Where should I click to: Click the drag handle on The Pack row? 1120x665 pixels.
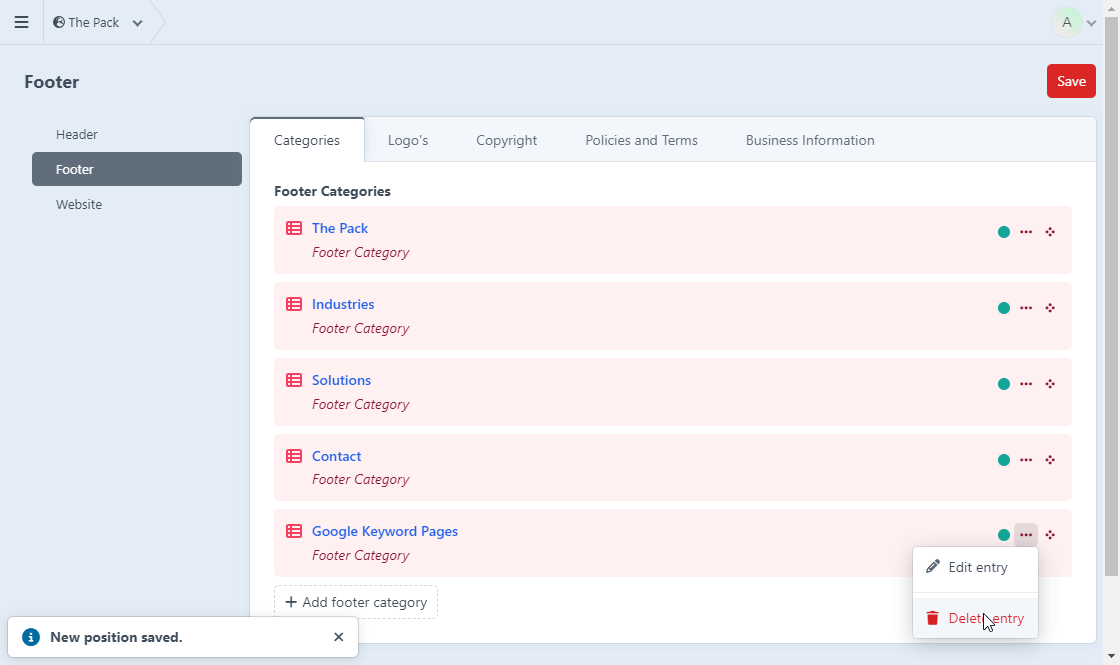pos(1050,232)
